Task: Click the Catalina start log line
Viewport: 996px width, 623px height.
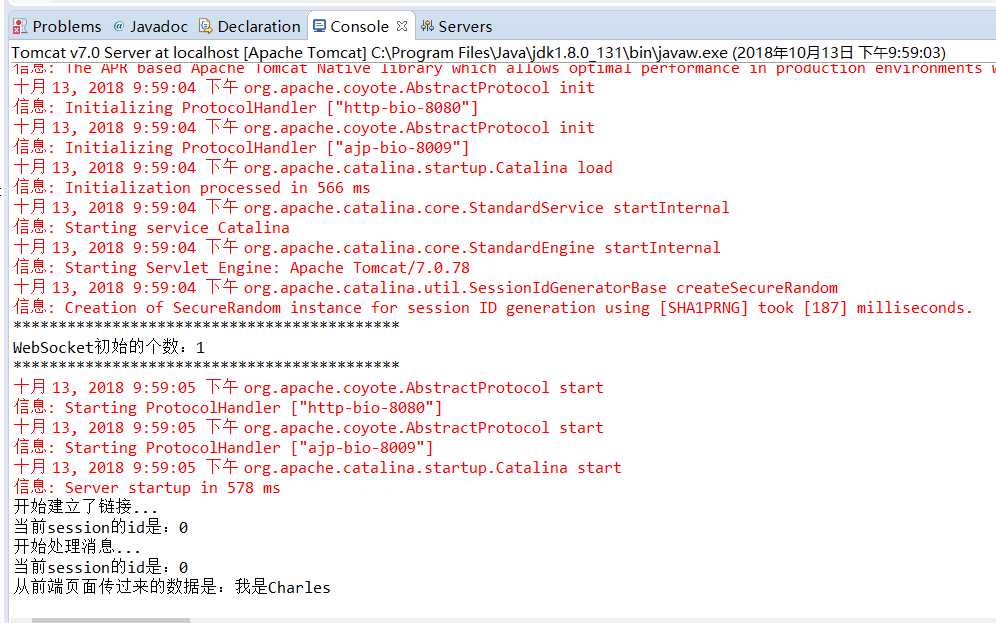Action: pyautogui.click(x=317, y=468)
